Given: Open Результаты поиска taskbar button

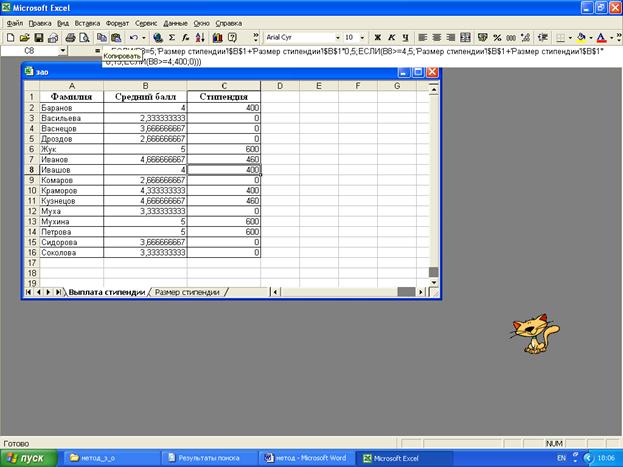Looking at the screenshot, I should (x=209, y=458).
